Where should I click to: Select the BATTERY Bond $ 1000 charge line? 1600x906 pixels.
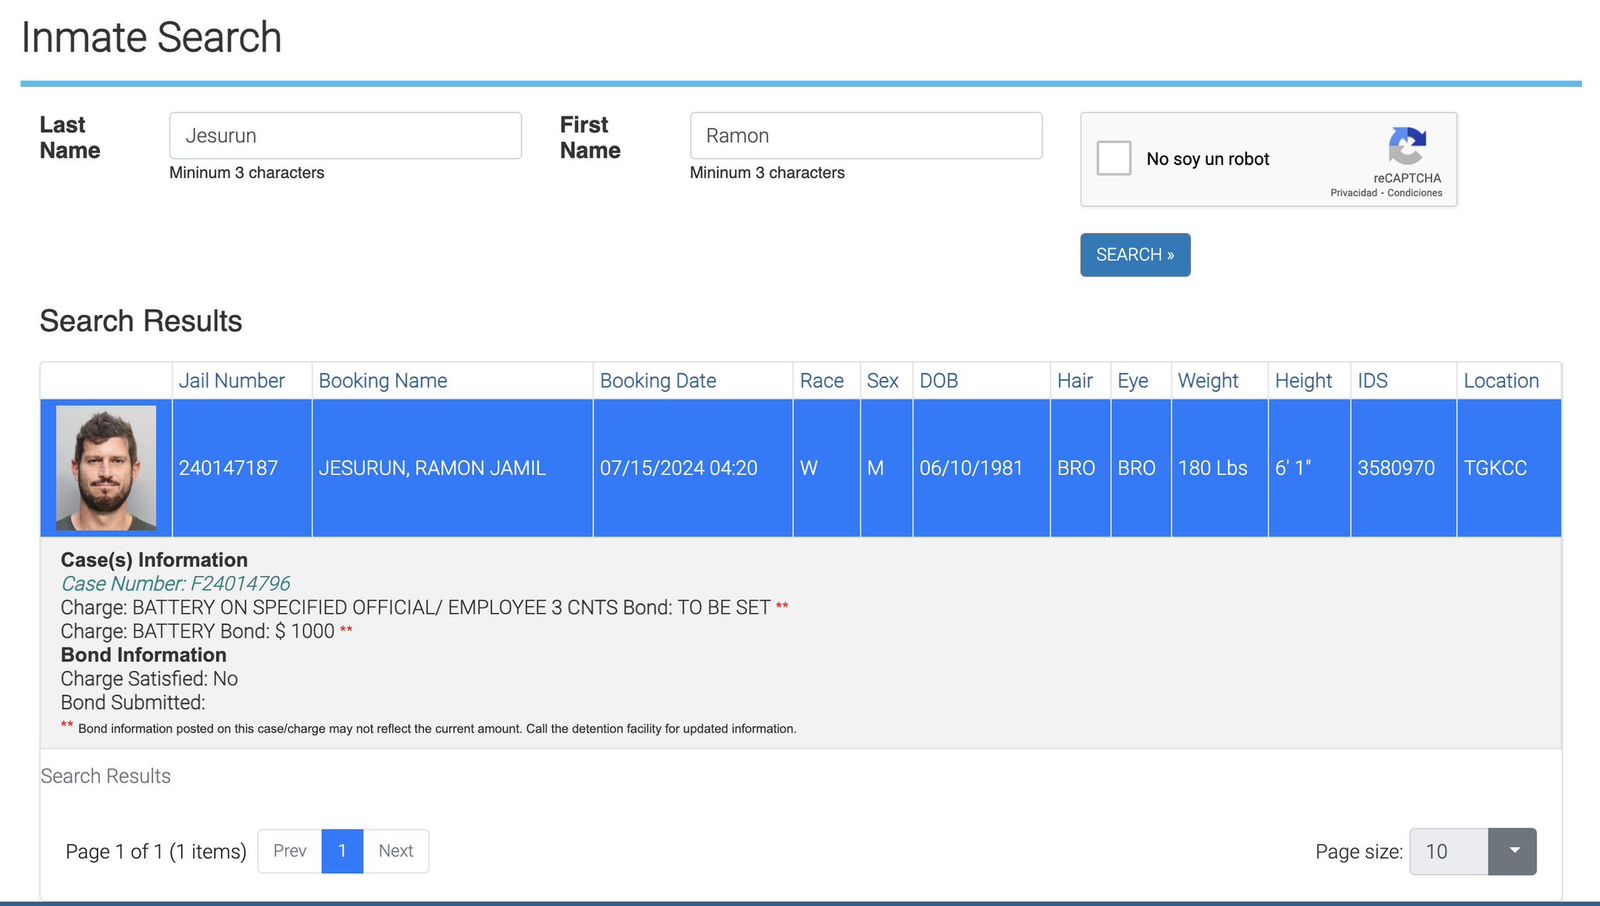click(x=207, y=631)
